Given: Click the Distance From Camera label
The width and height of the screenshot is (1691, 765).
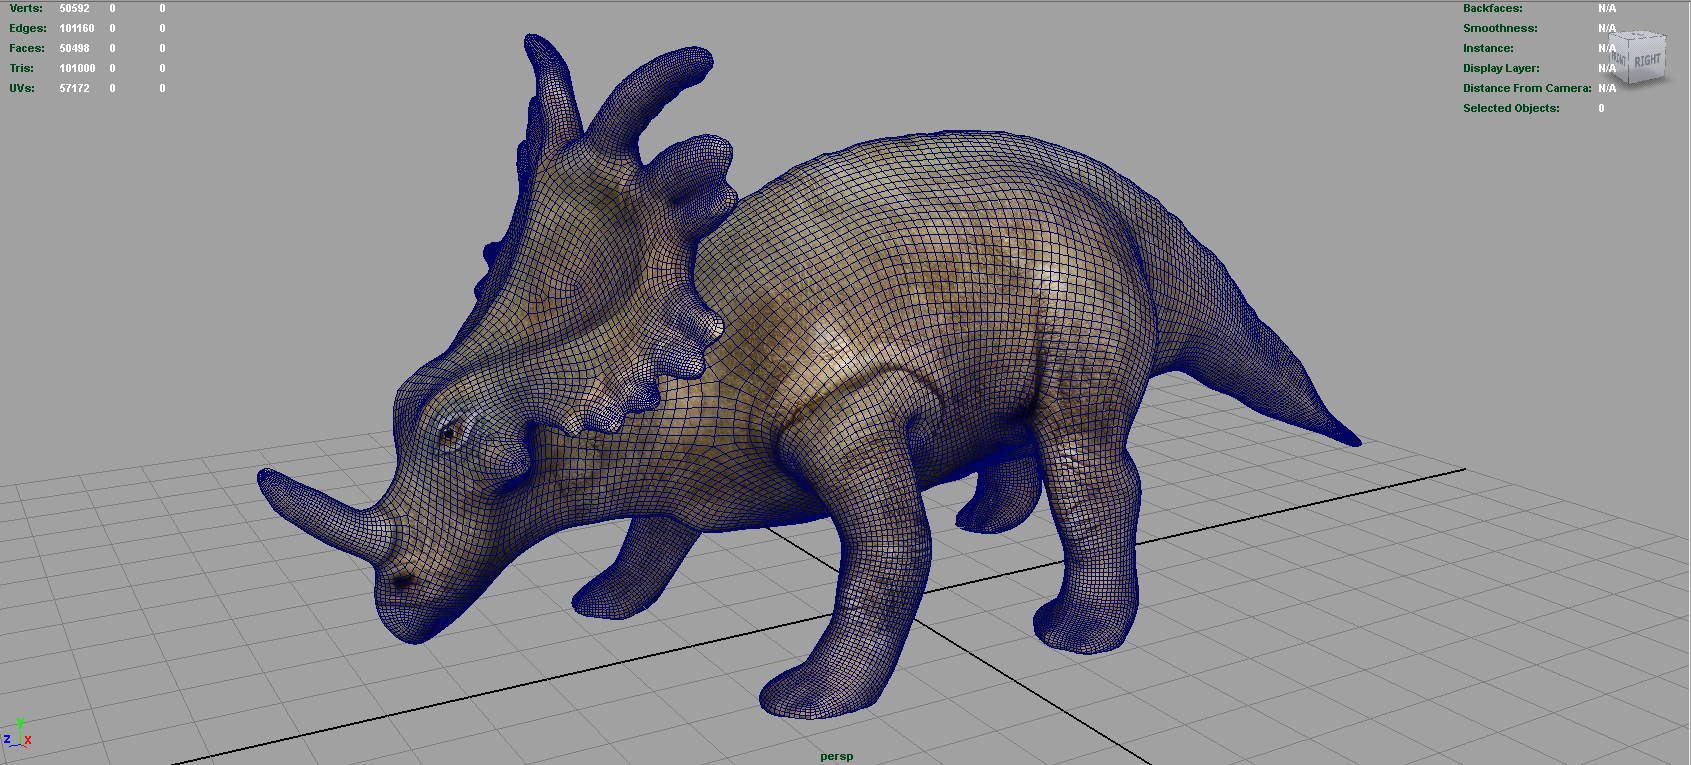Looking at the screenshot, I should click(1527, 88).
